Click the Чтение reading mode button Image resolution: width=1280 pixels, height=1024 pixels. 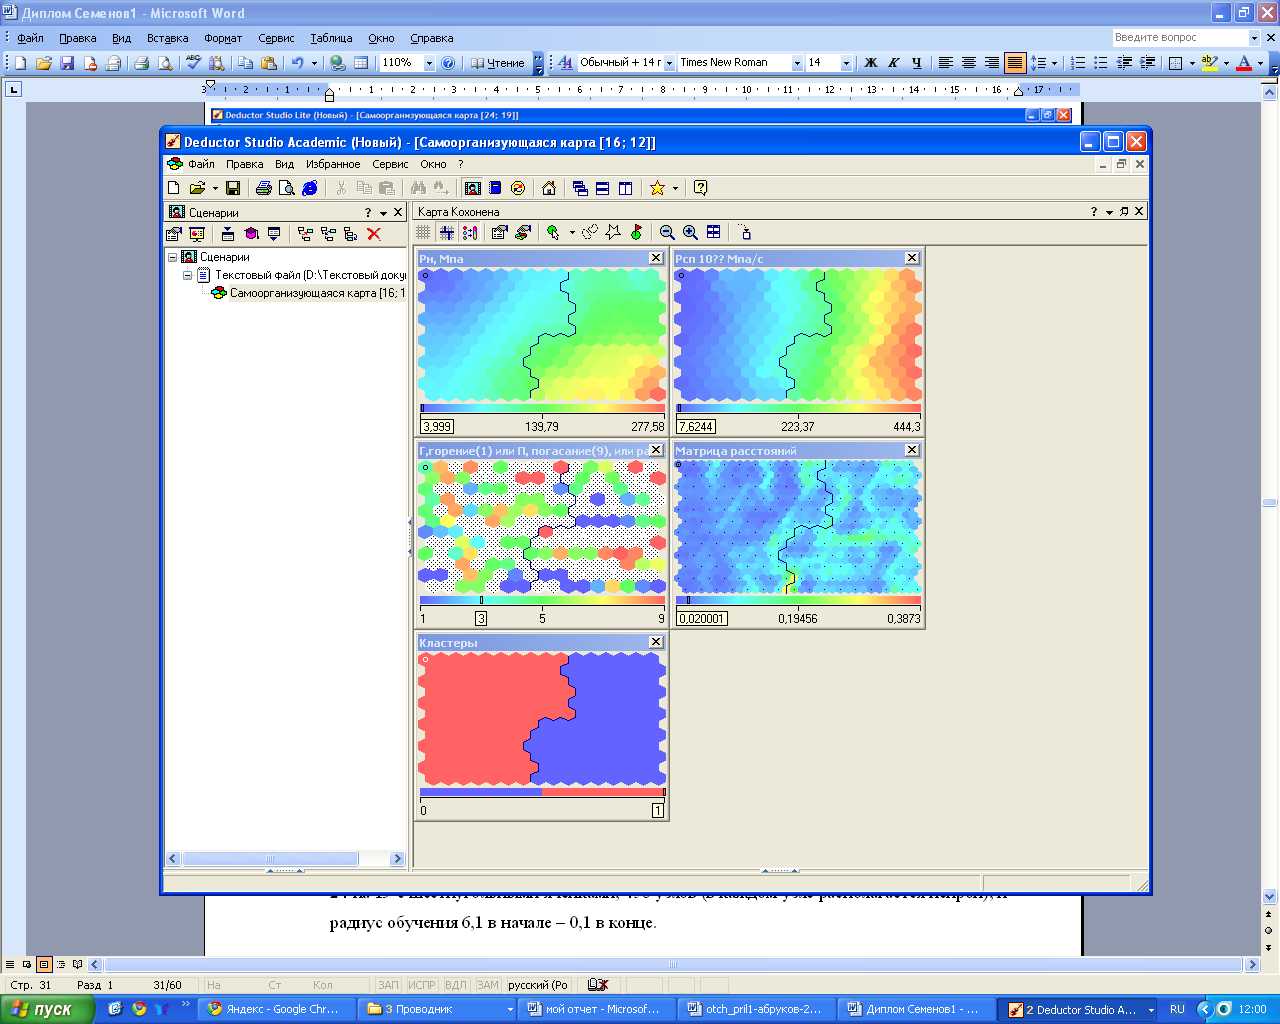tap(498, 62)
